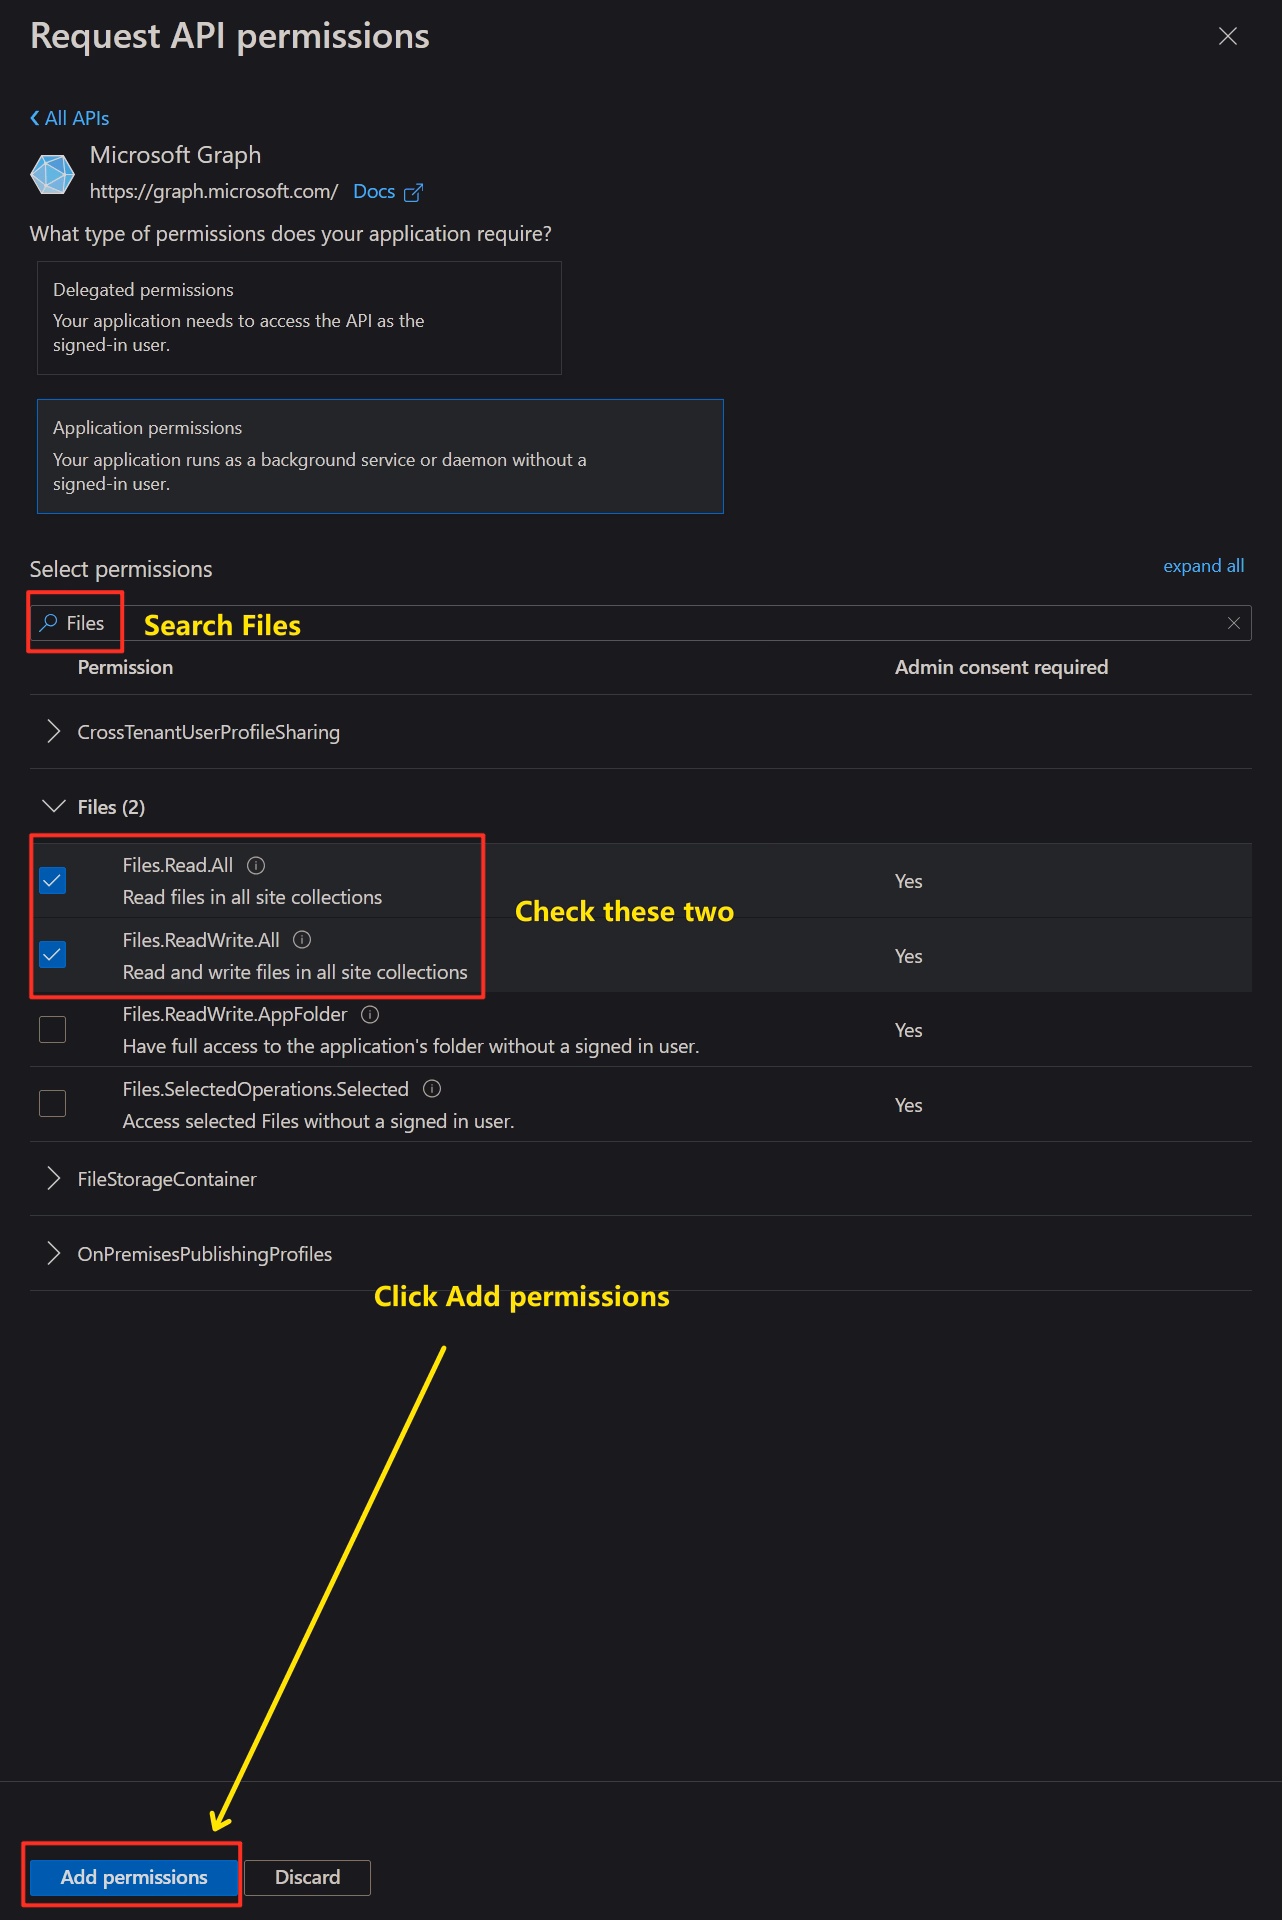The height and width of the screenshot is (1920, 1282).
Task: Click the Files.Read.All info icon
Action: 256,866
